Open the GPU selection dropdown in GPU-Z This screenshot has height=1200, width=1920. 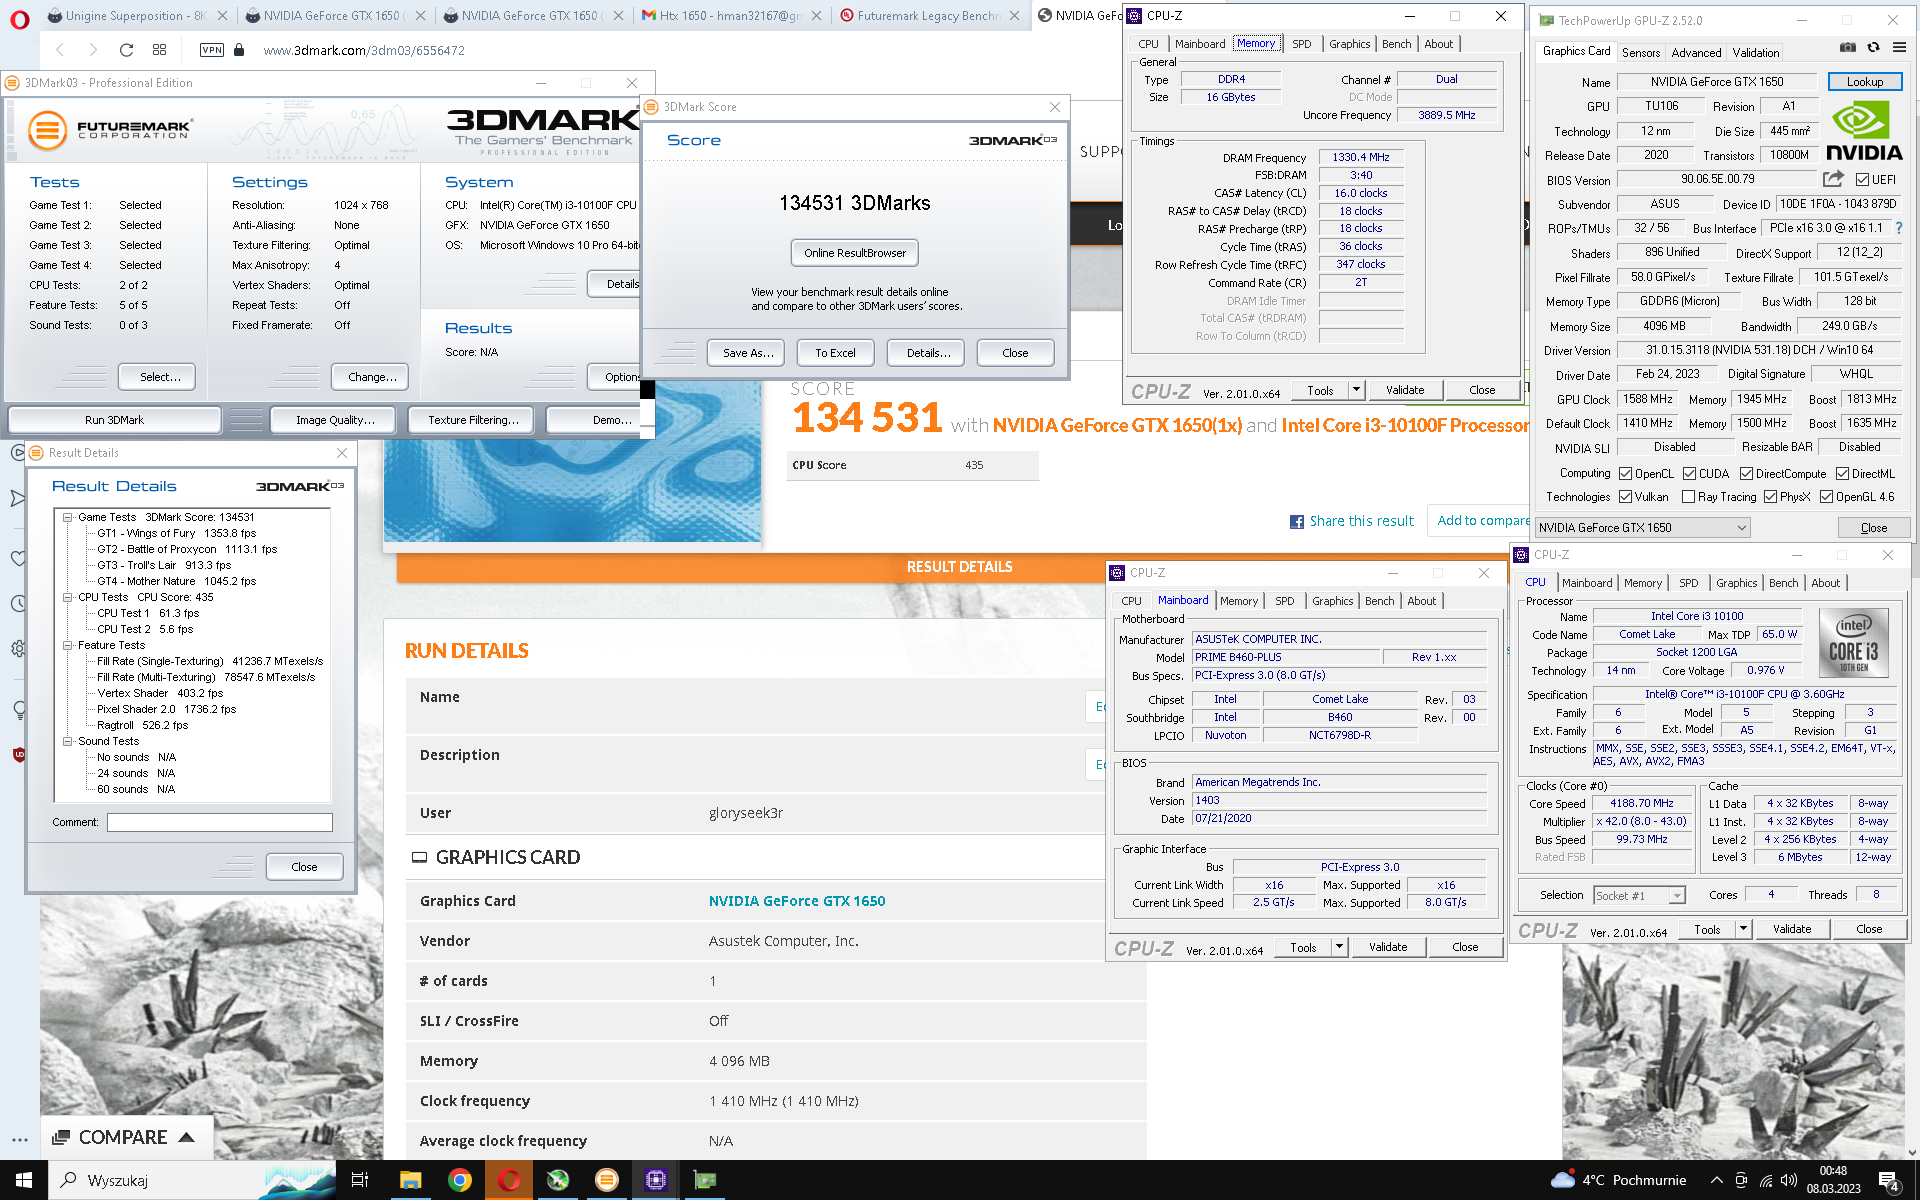click(x=1642, y=528)
